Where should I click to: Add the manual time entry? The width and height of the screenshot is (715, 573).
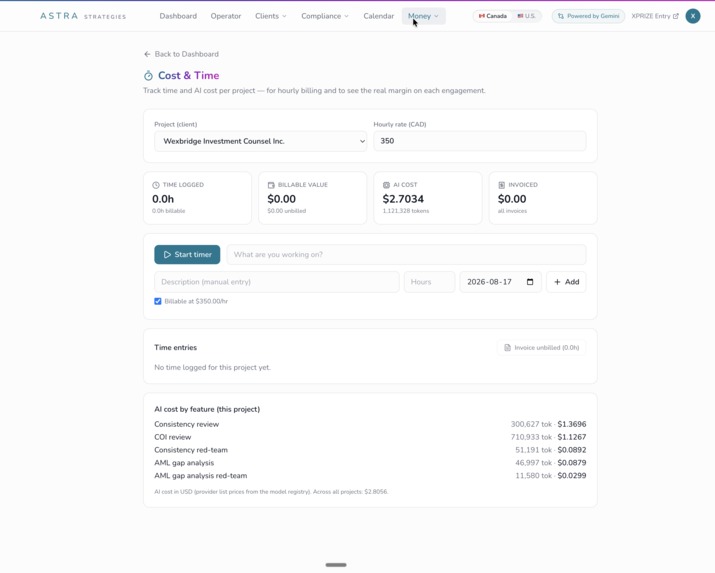pyautogui.click(x=566, y=282)
